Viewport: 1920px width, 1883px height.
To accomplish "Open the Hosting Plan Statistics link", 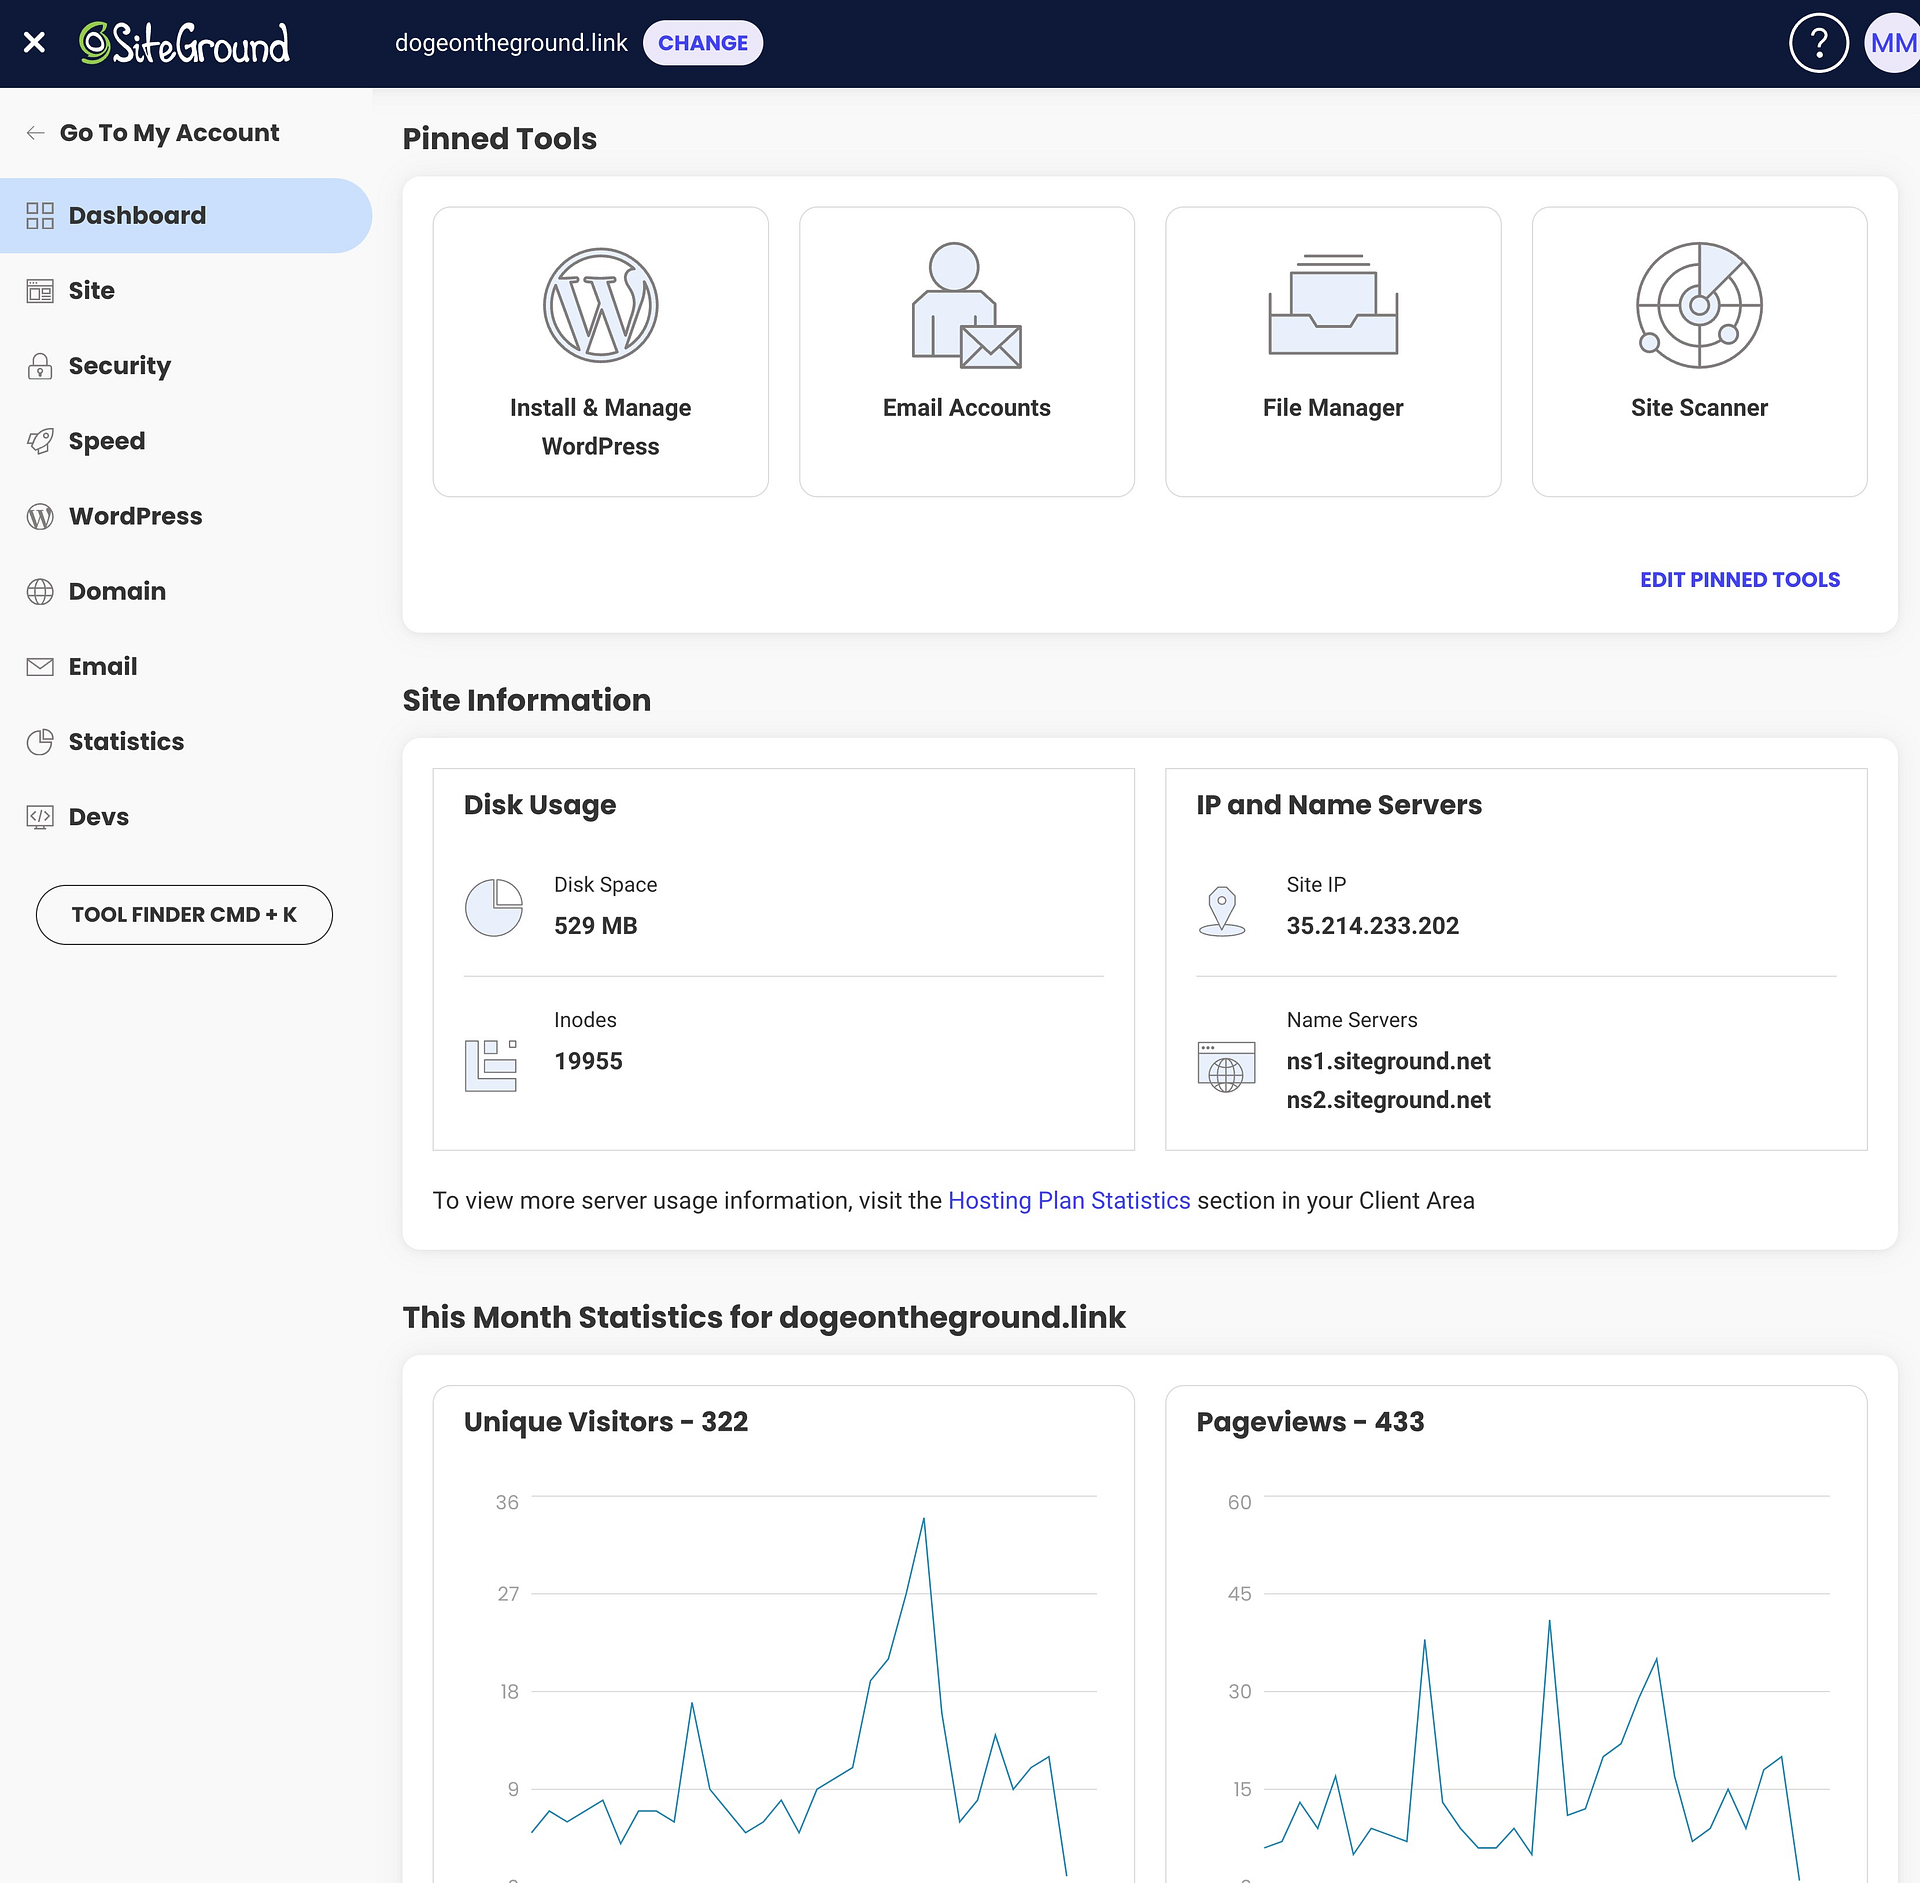I will tap(1068, 1200).
